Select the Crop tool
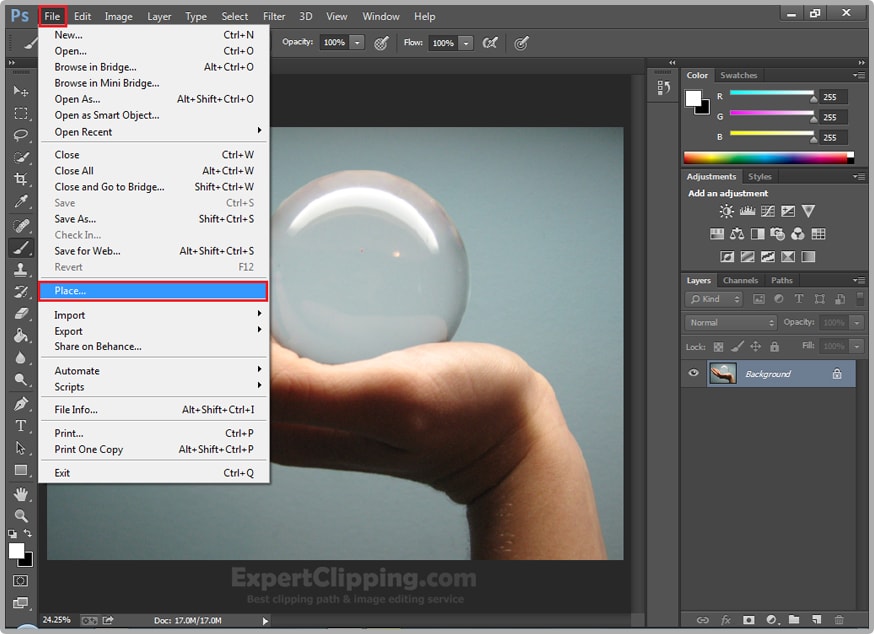874x634 pixels. 21,180
